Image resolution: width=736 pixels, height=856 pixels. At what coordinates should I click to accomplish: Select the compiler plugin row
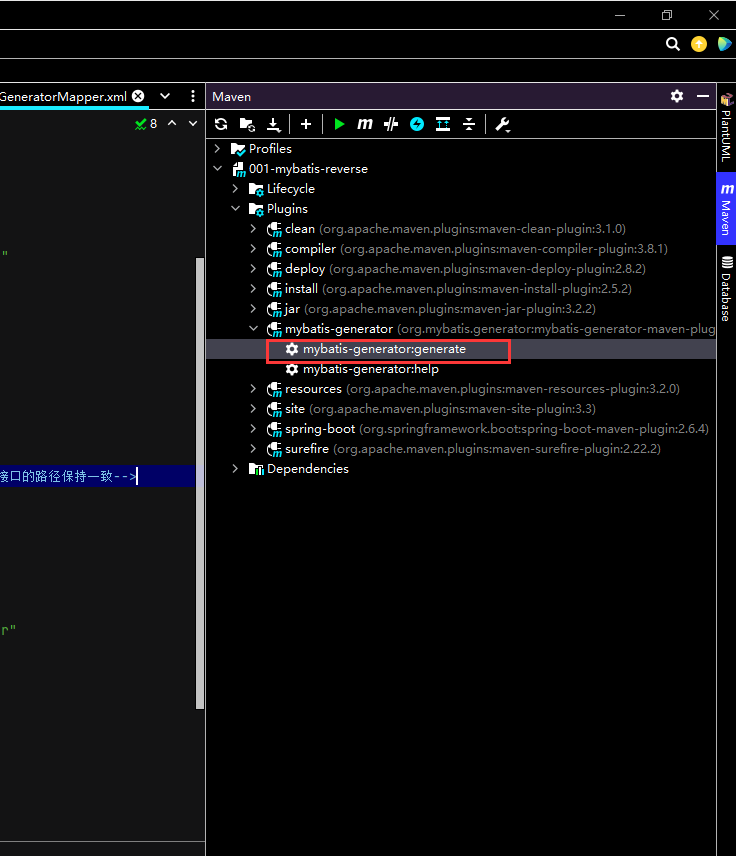pyautogui.click(x=461, y=248)
